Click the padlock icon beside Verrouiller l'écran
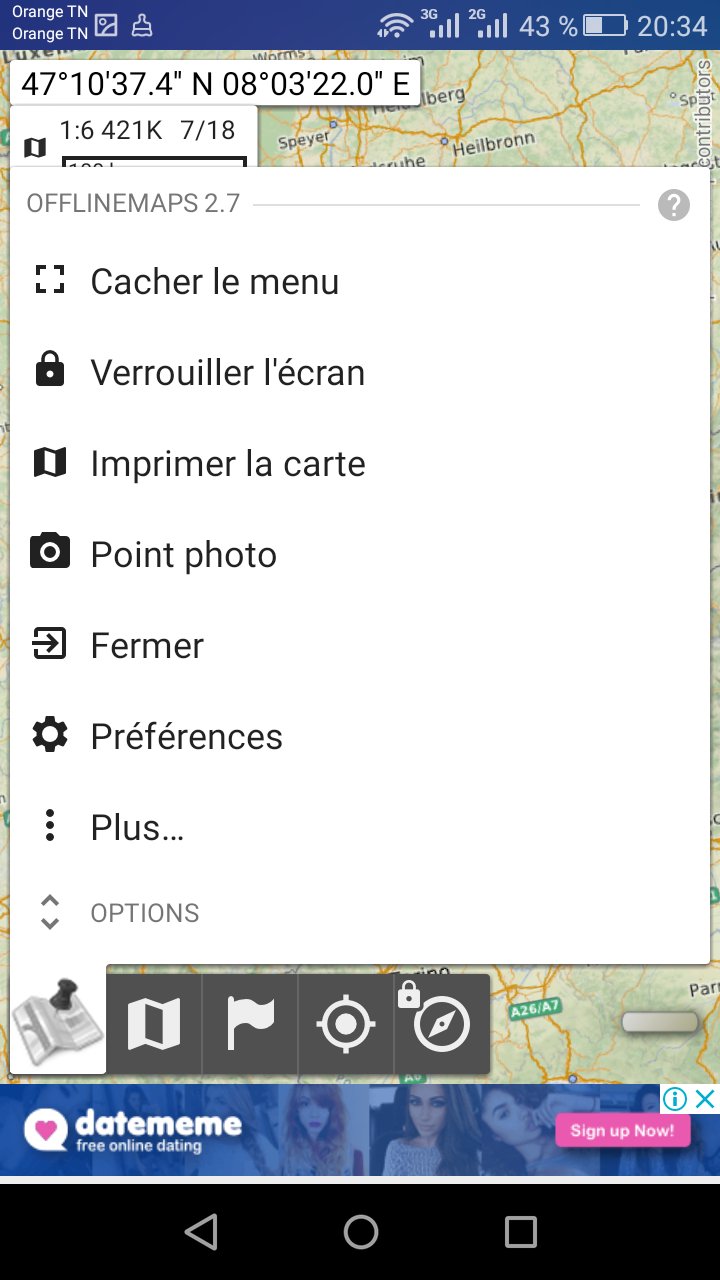The image size is (720, 1280). point(49,371)
